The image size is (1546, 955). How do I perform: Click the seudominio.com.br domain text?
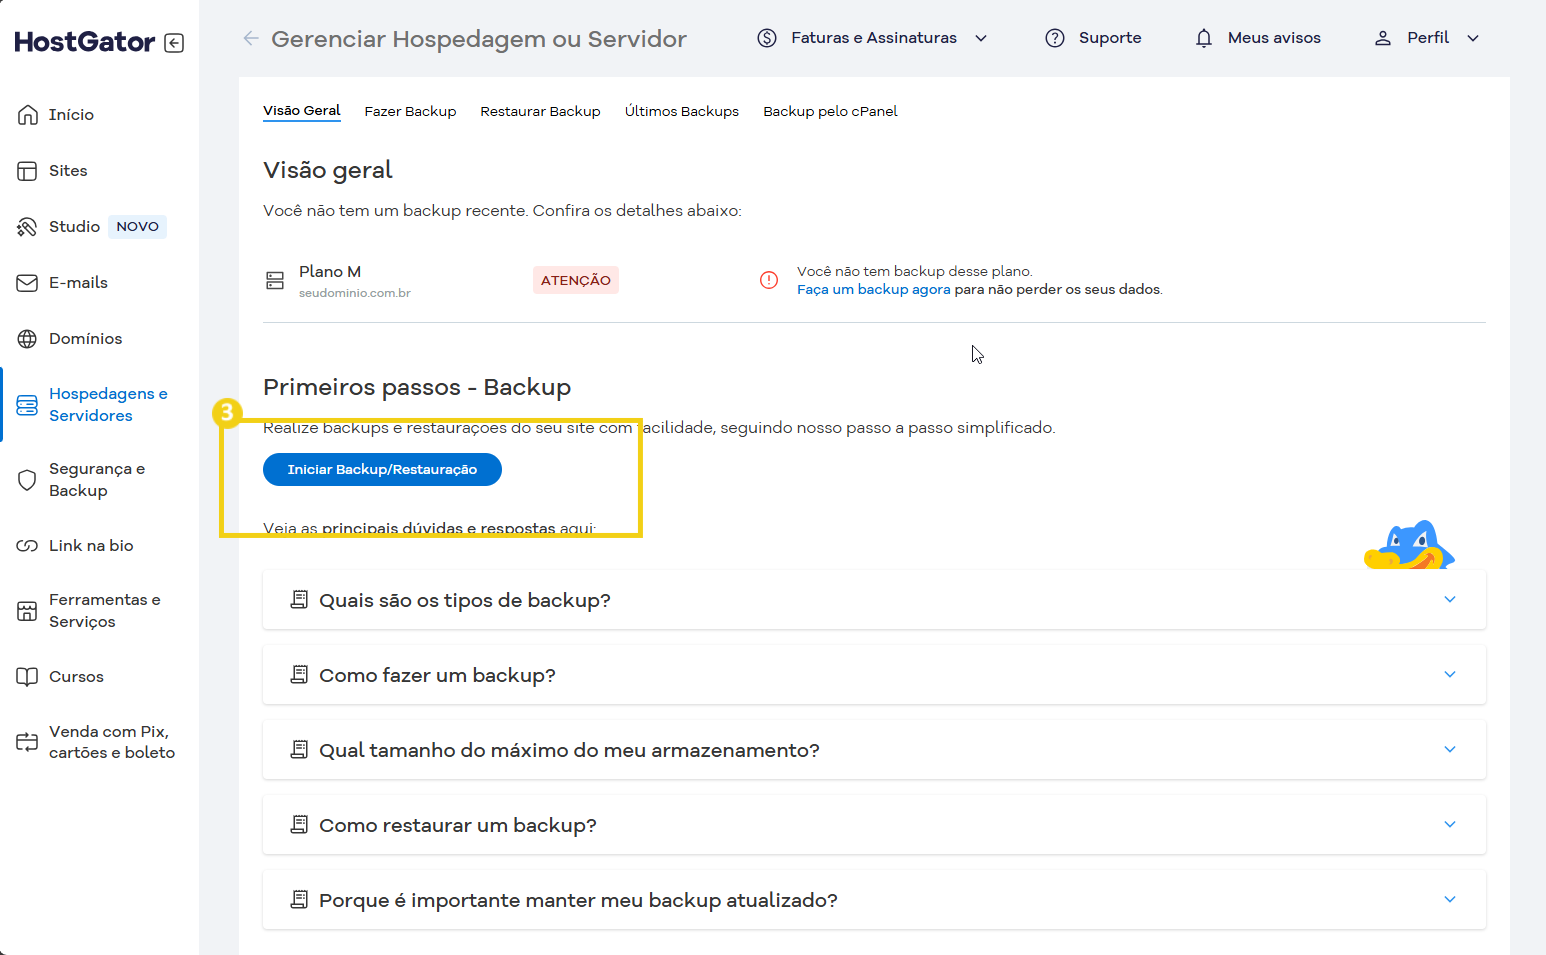[355, 293]
